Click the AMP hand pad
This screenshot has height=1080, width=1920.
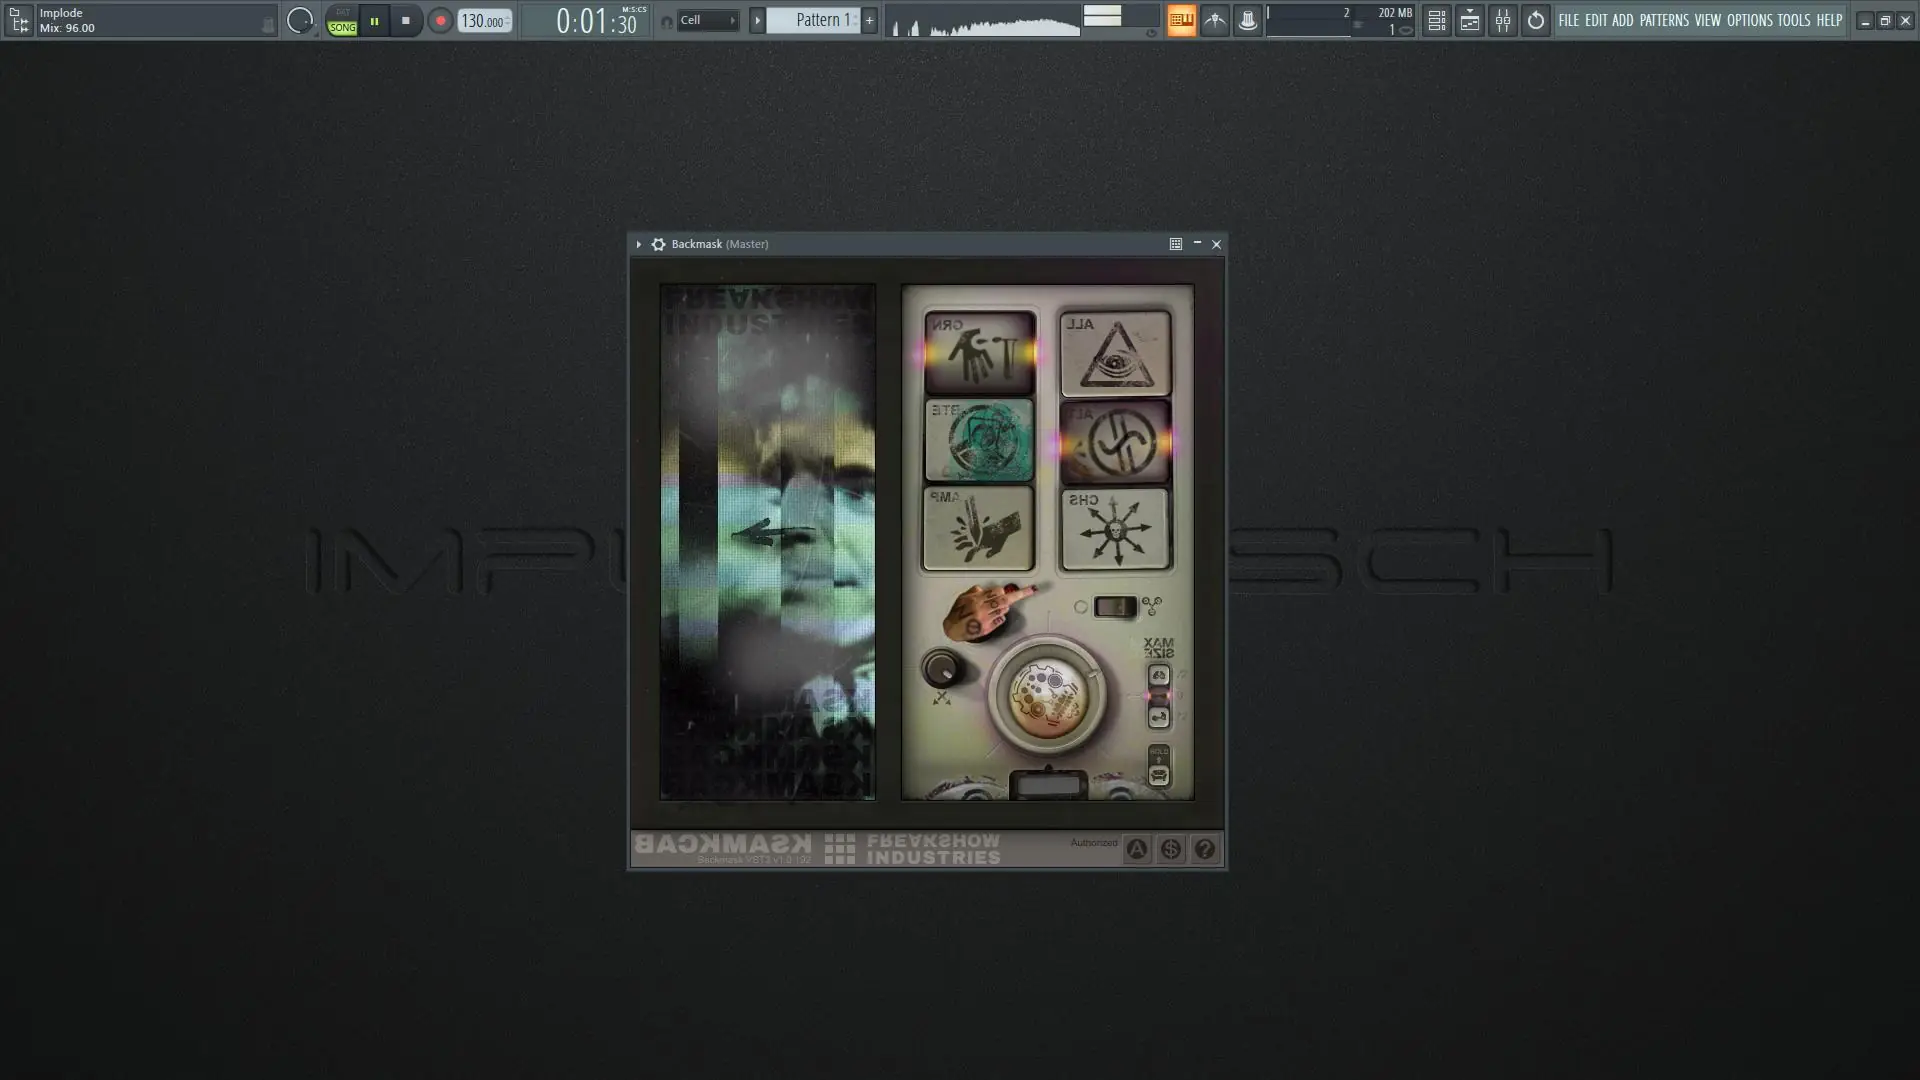pos(979,529)
